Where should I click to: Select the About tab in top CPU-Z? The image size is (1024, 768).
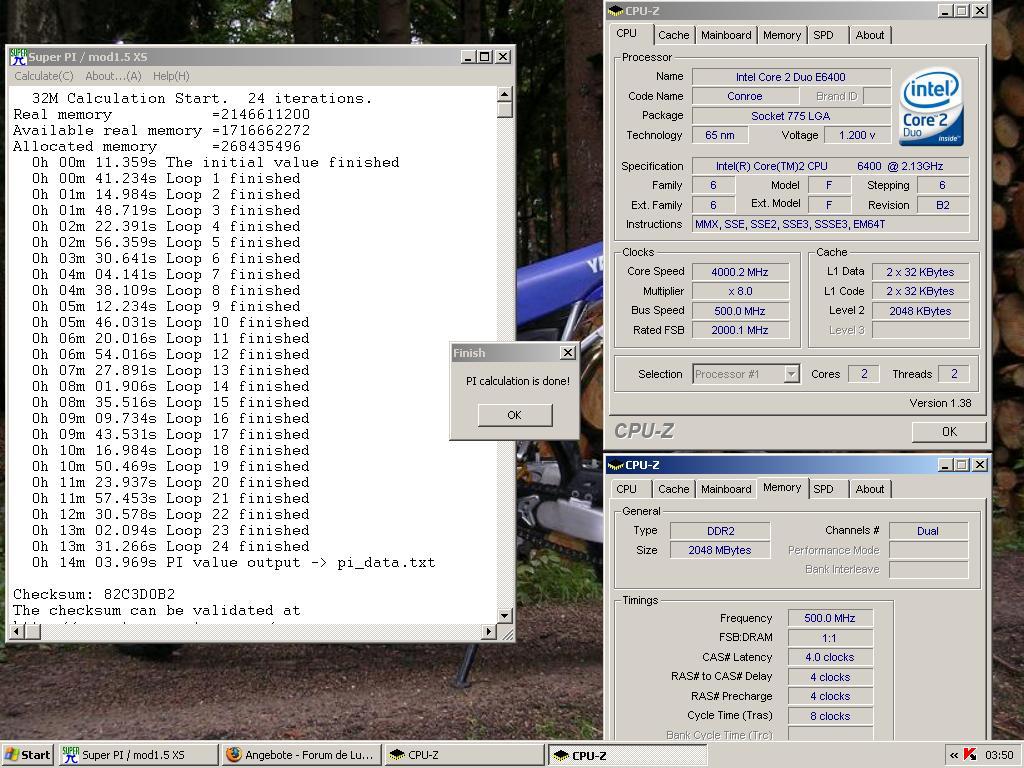(870, 35)
